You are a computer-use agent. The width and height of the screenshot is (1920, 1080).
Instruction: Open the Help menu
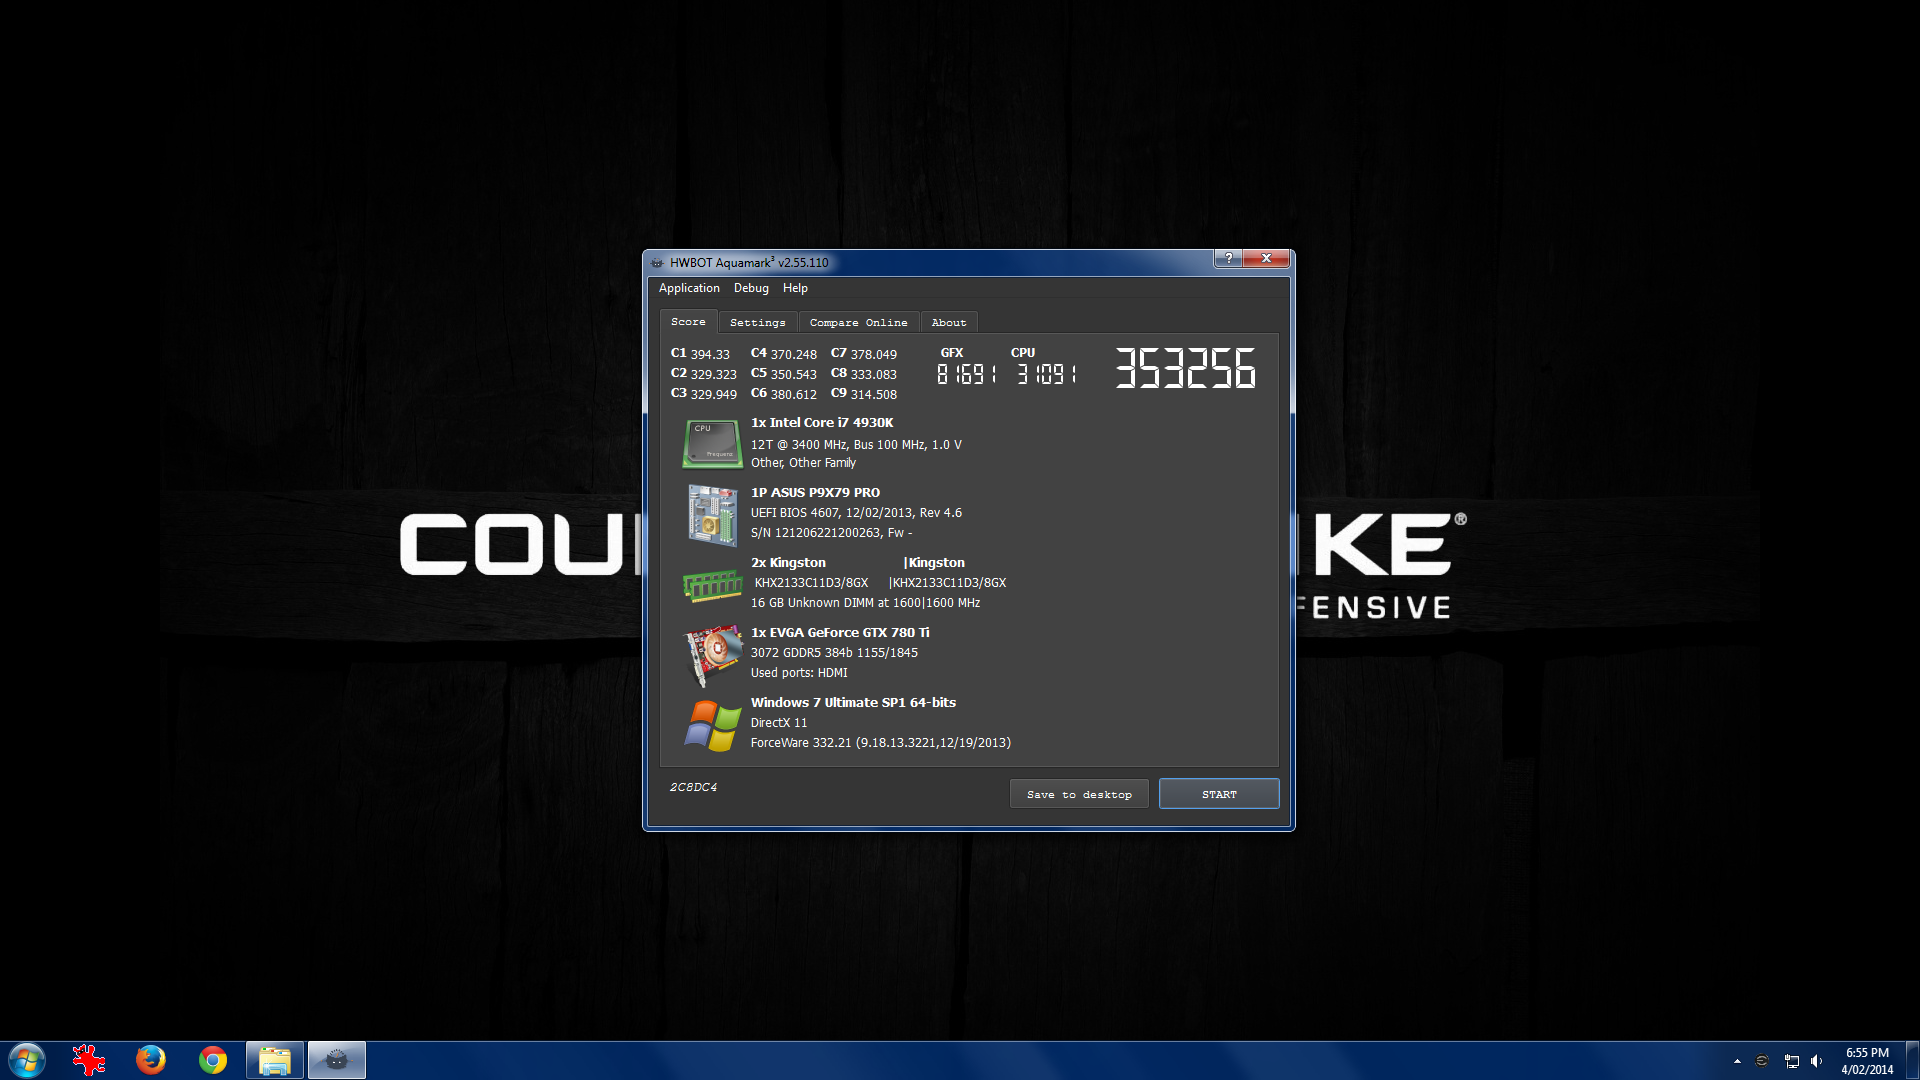pyautogui.click(x=795, y=288)
